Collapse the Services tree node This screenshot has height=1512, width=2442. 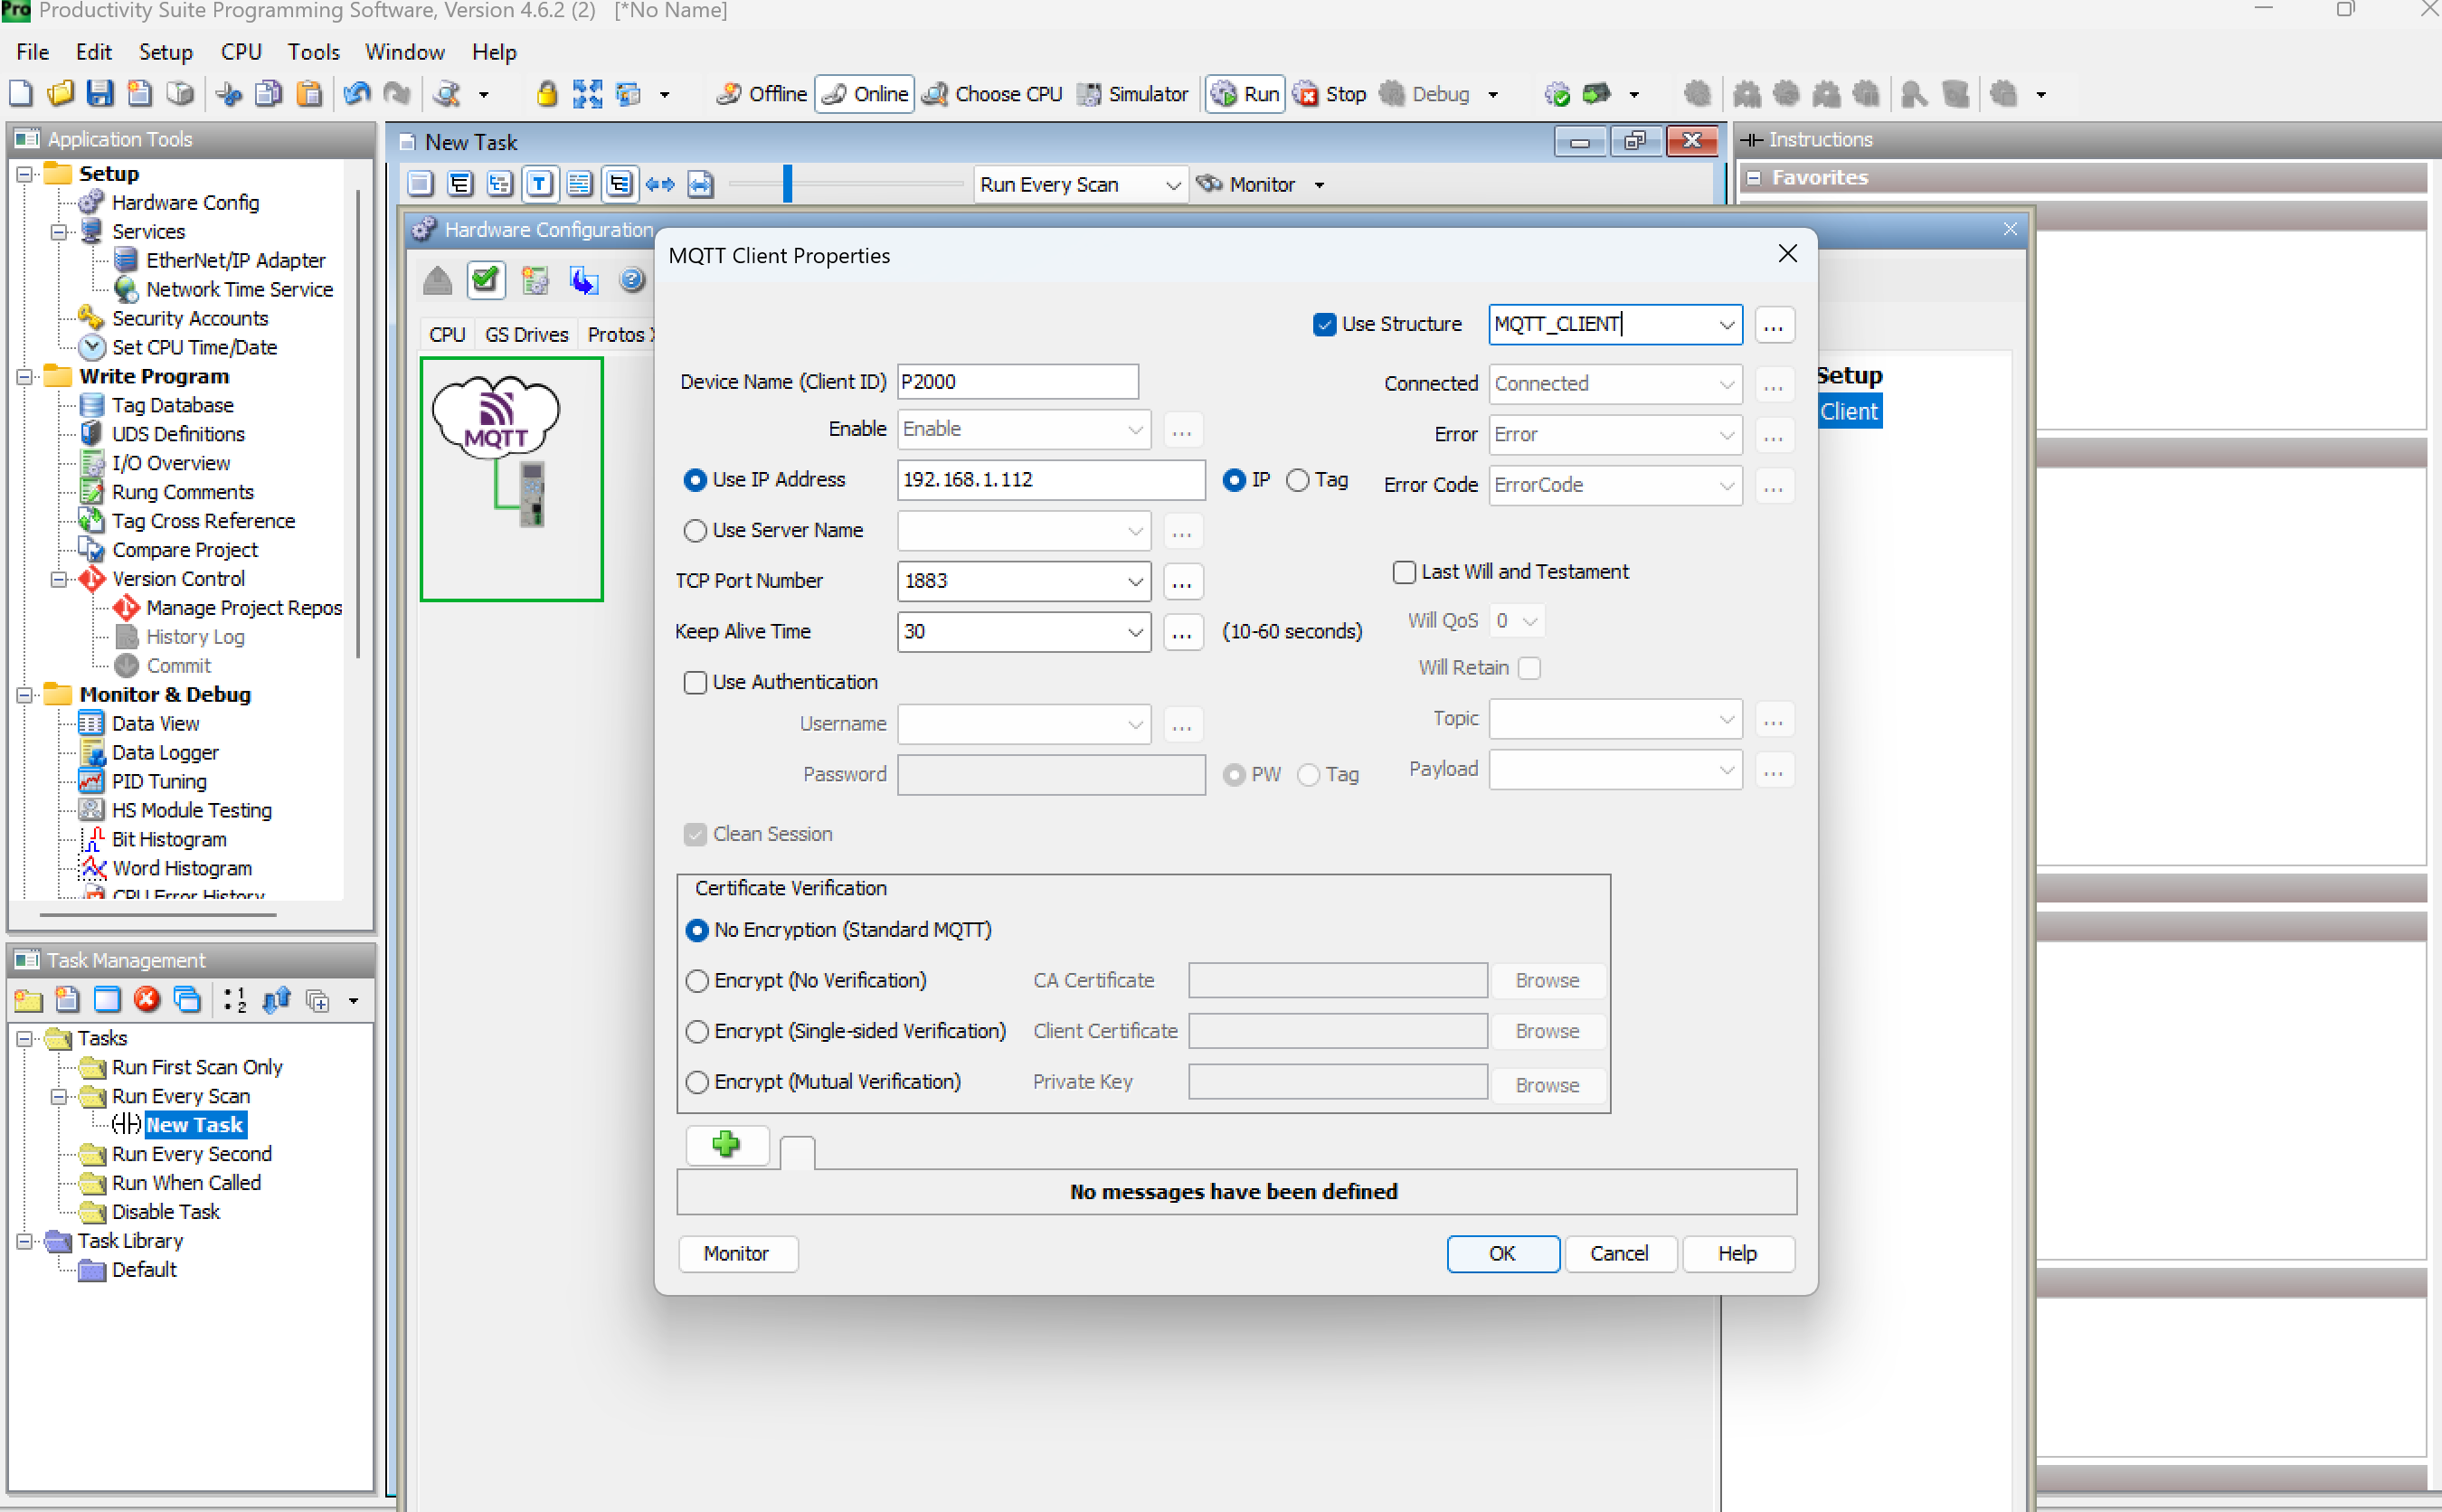click(x=59, y=232)
